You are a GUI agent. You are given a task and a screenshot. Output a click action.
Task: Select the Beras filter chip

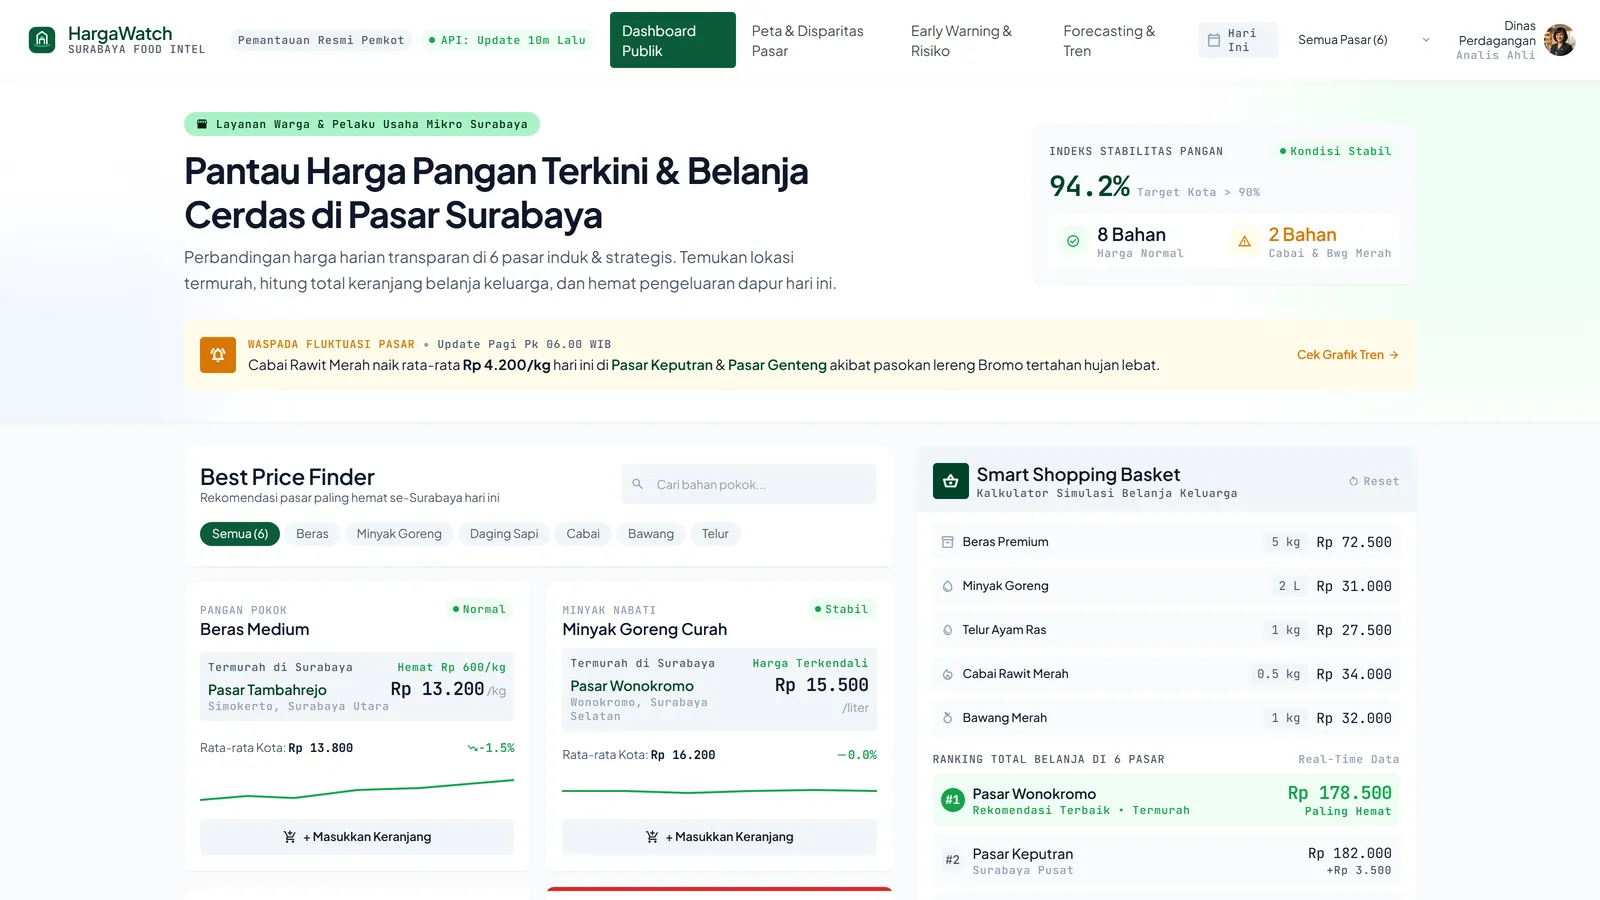(x=312, y=534)
